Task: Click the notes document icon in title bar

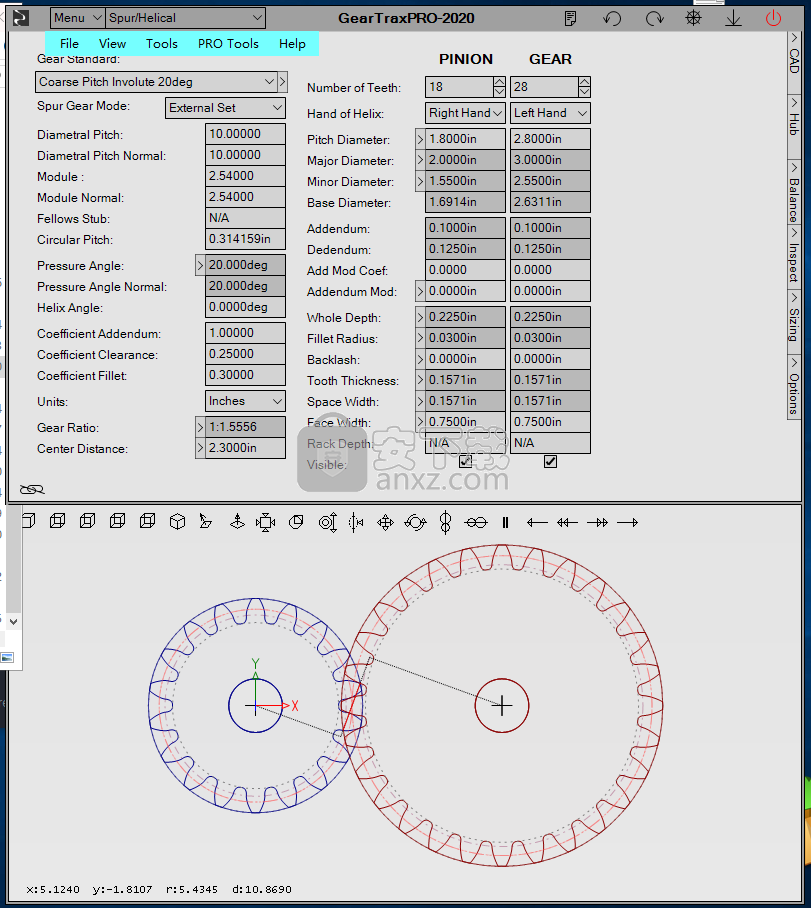Action: [x=571, y=19]
